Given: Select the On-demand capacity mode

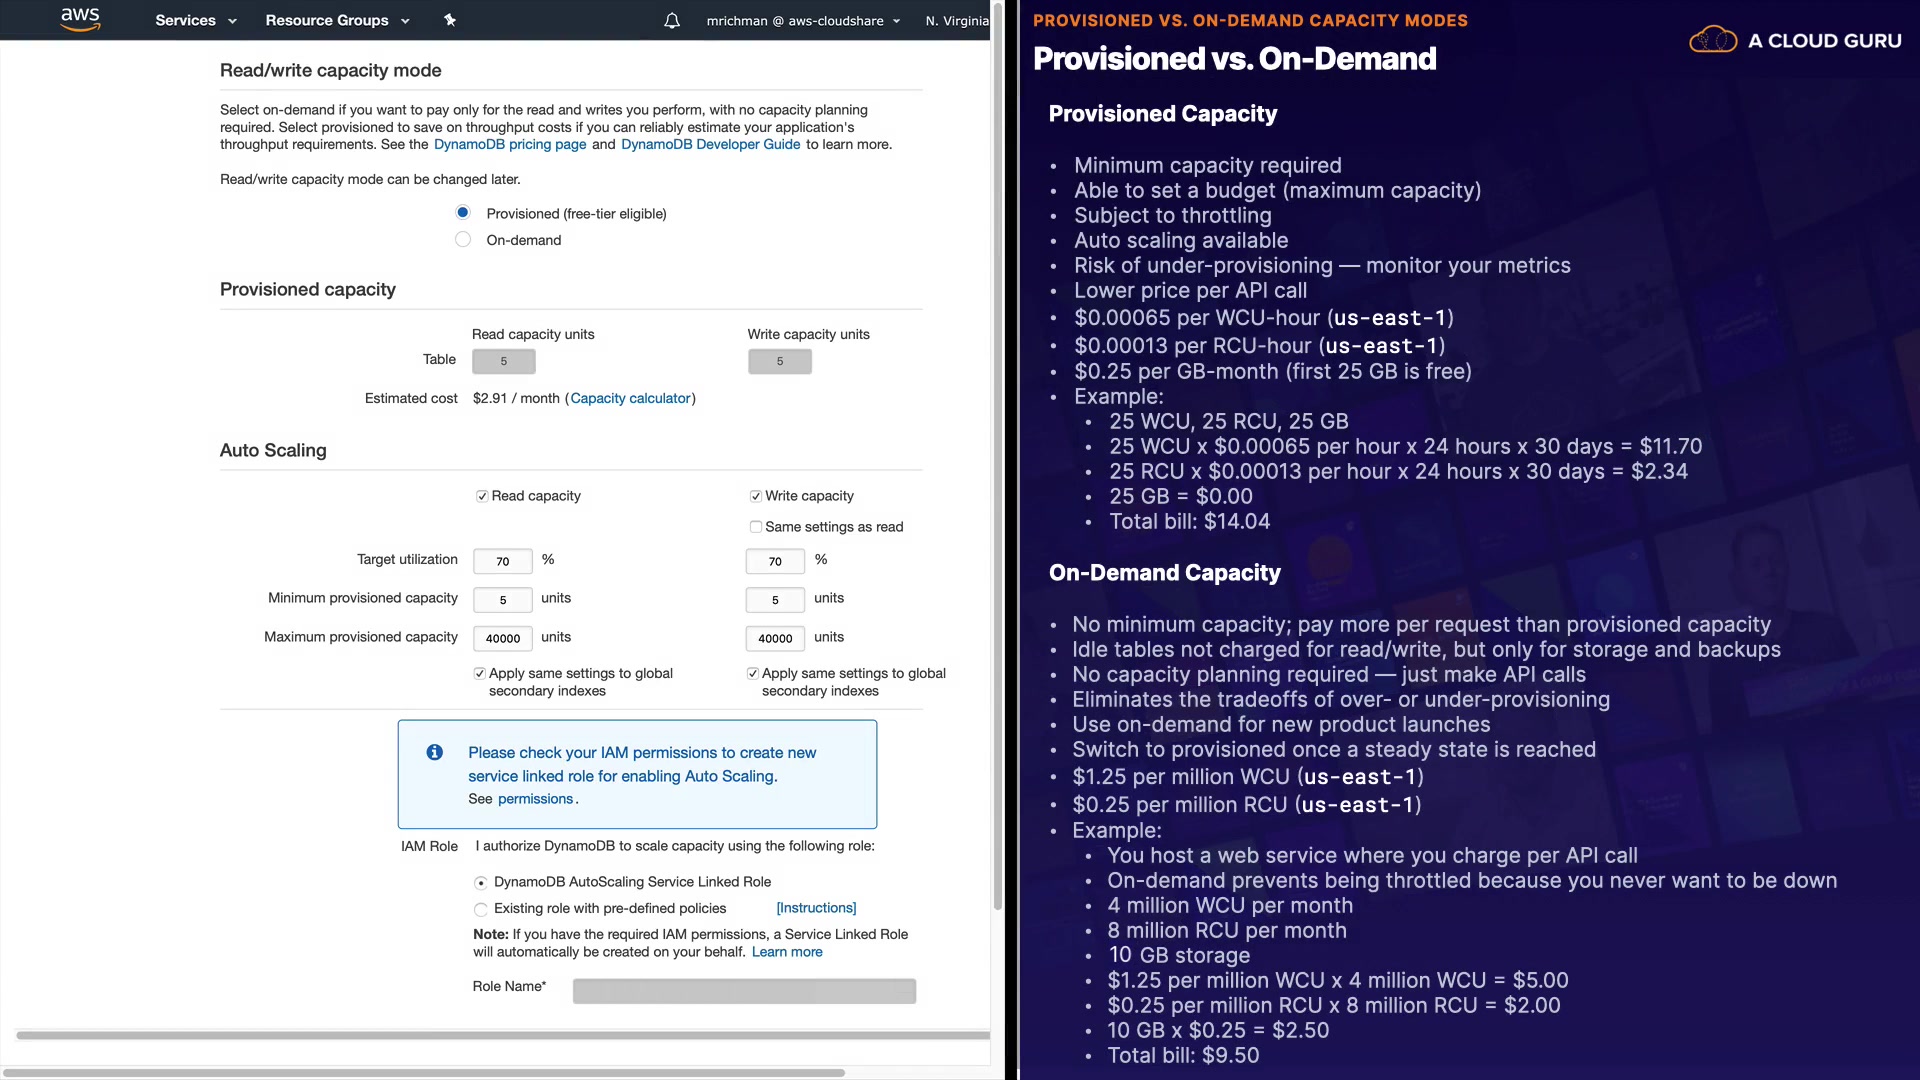Looking at the screenshot, I should [463, 240].
